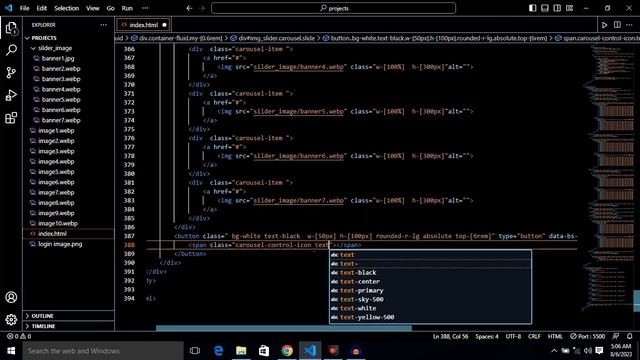Click the feedback icon in status bar
The height and width of the screenshot is (360, 640).
point(616,336)
